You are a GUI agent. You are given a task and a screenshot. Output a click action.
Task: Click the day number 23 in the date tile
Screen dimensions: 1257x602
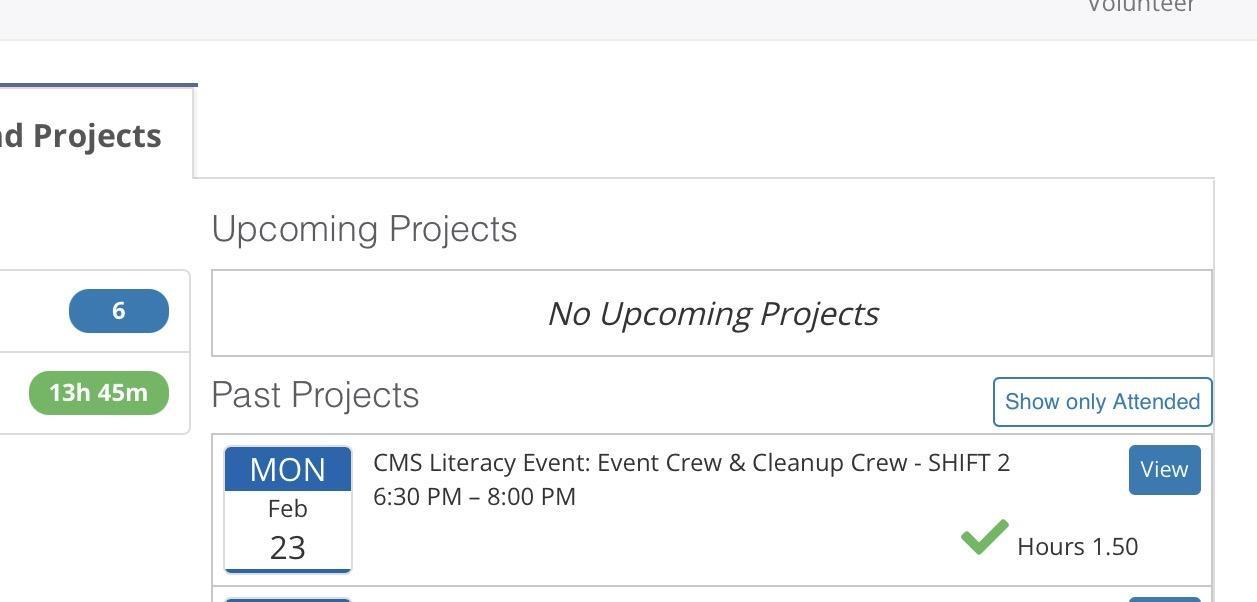coord(288,548)
